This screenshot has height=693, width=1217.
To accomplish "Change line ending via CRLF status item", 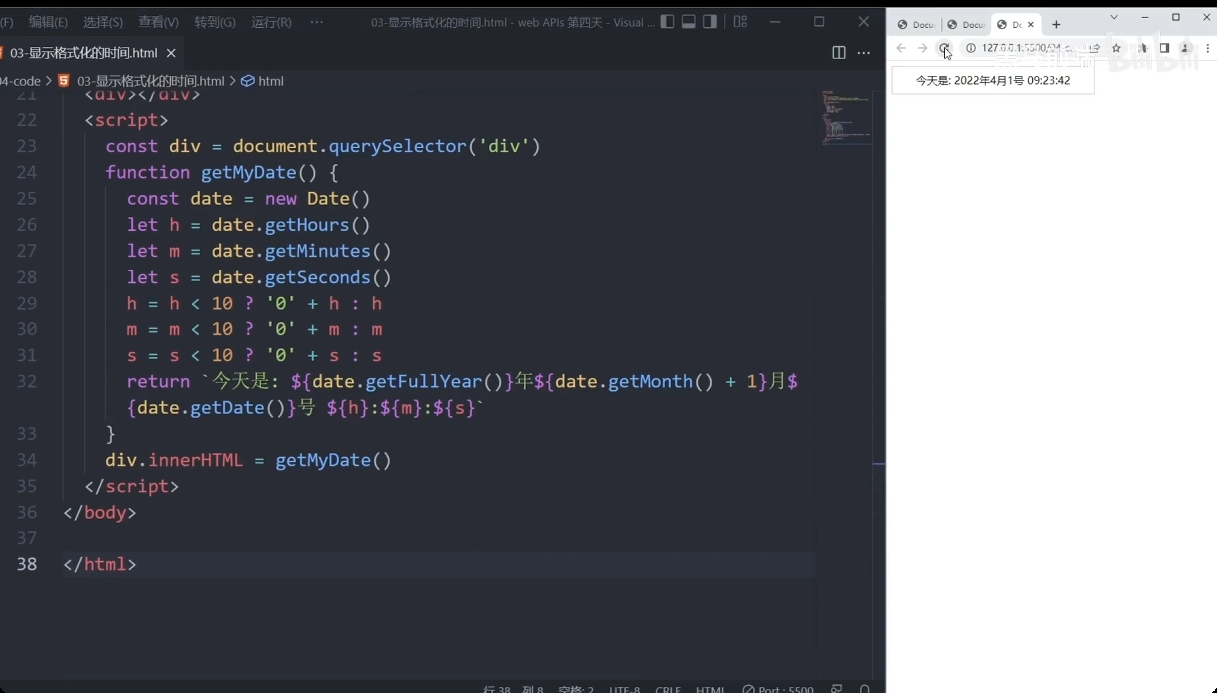I will pyautogui.click(x=668, y=689).
